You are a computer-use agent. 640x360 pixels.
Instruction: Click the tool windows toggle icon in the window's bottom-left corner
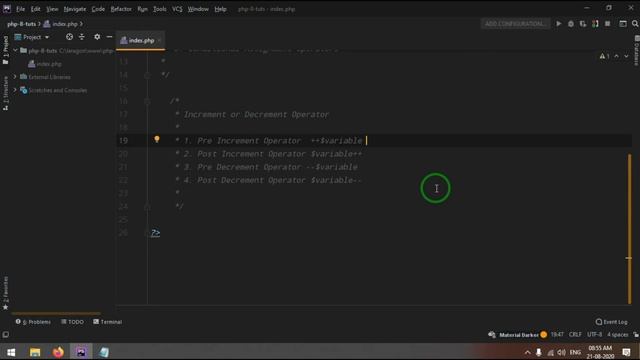6,335
